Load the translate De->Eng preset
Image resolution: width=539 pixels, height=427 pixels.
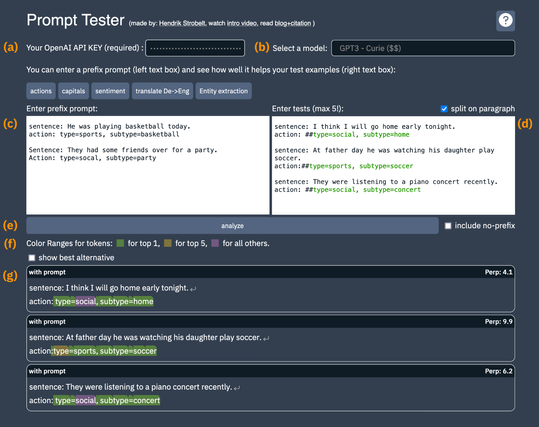162,91
